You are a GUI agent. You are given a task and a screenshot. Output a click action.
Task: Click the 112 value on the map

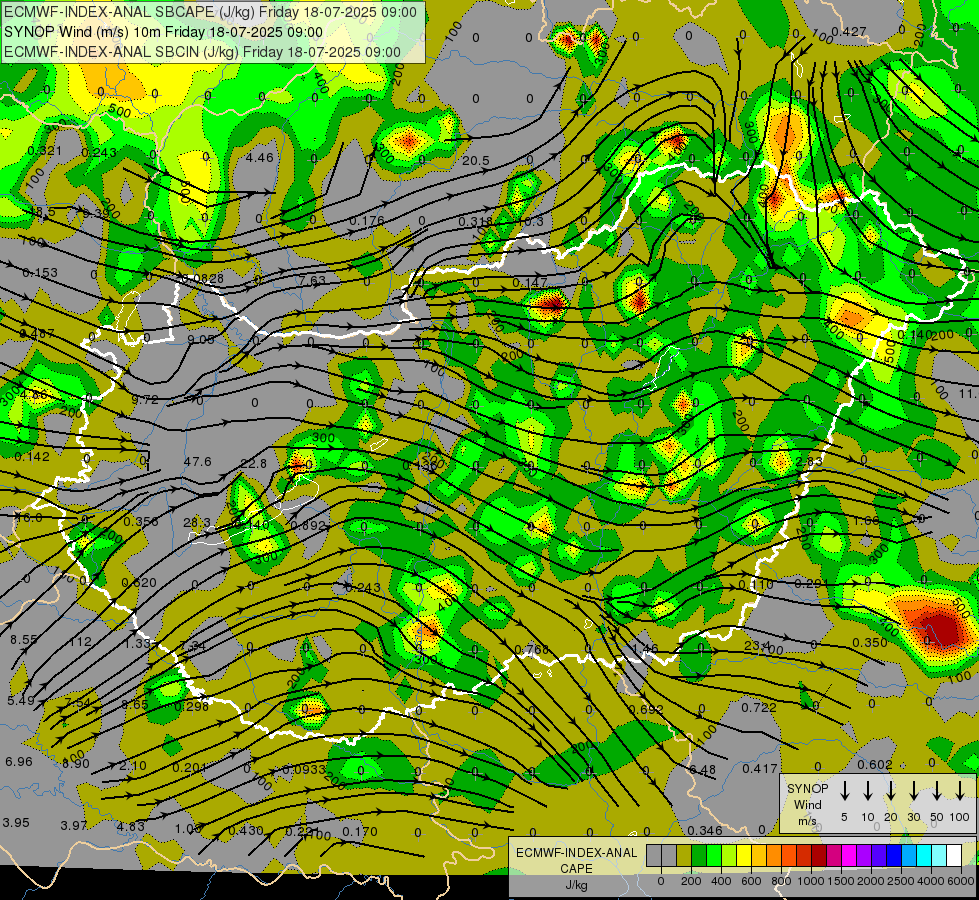pos(81,641)
